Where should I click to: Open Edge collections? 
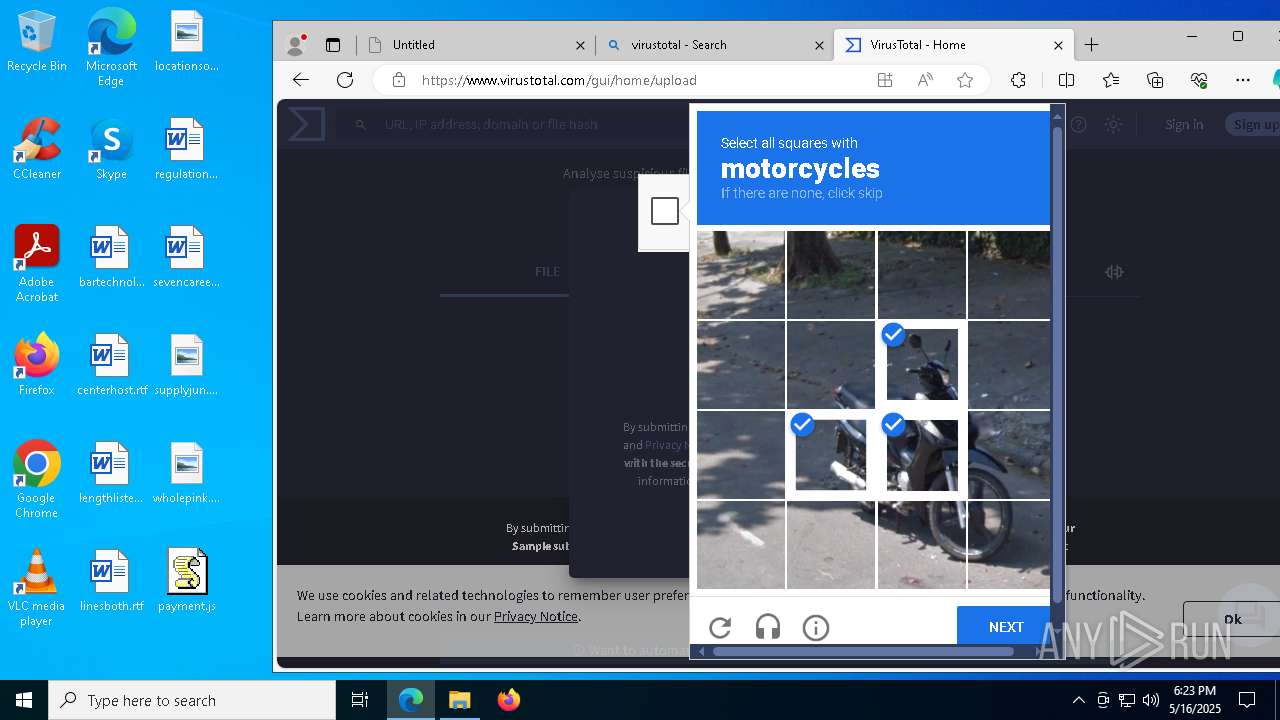[1155, 80]
